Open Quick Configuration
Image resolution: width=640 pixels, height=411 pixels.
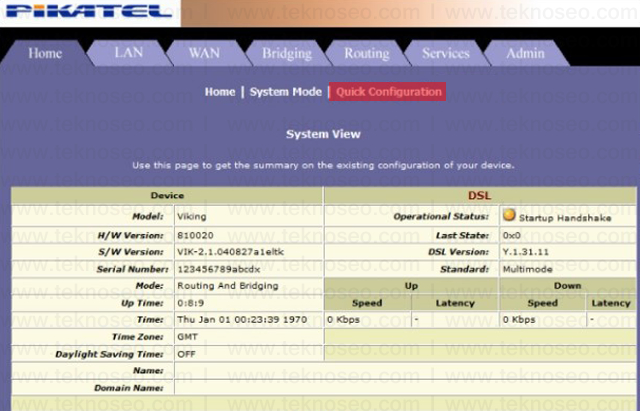pyautogui.click(x=388, y=92)
